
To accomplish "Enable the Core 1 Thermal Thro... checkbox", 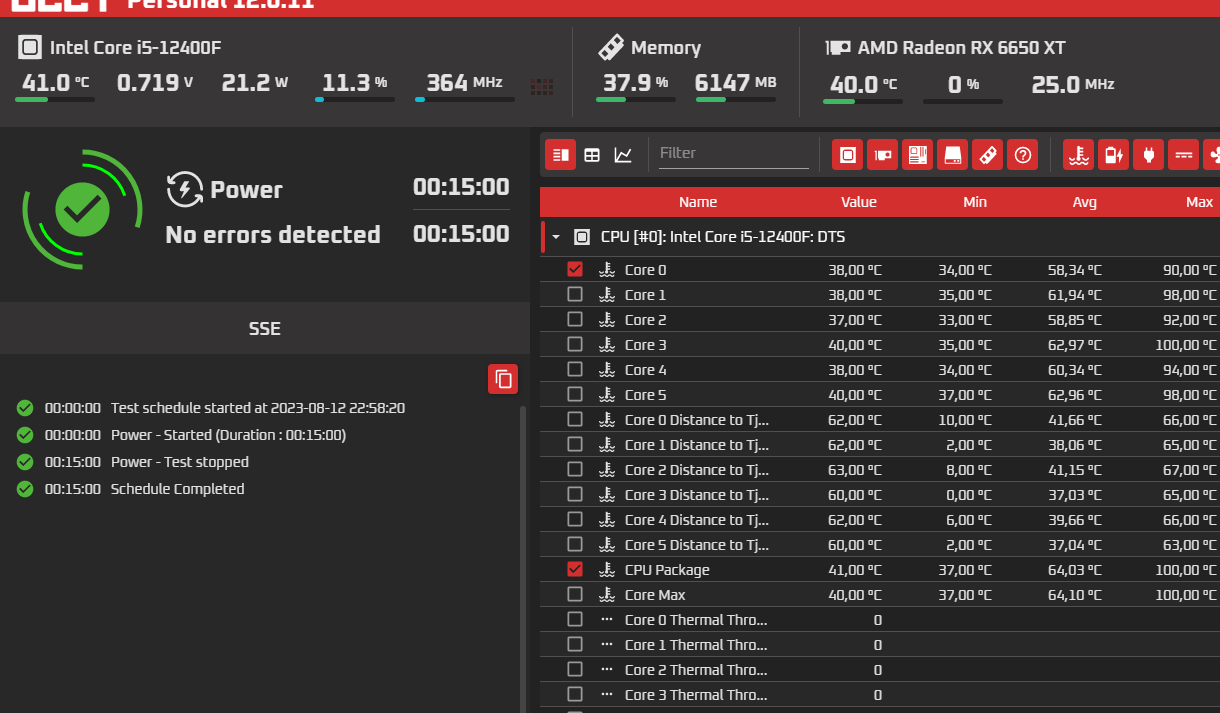I will [x=575, y=644].
